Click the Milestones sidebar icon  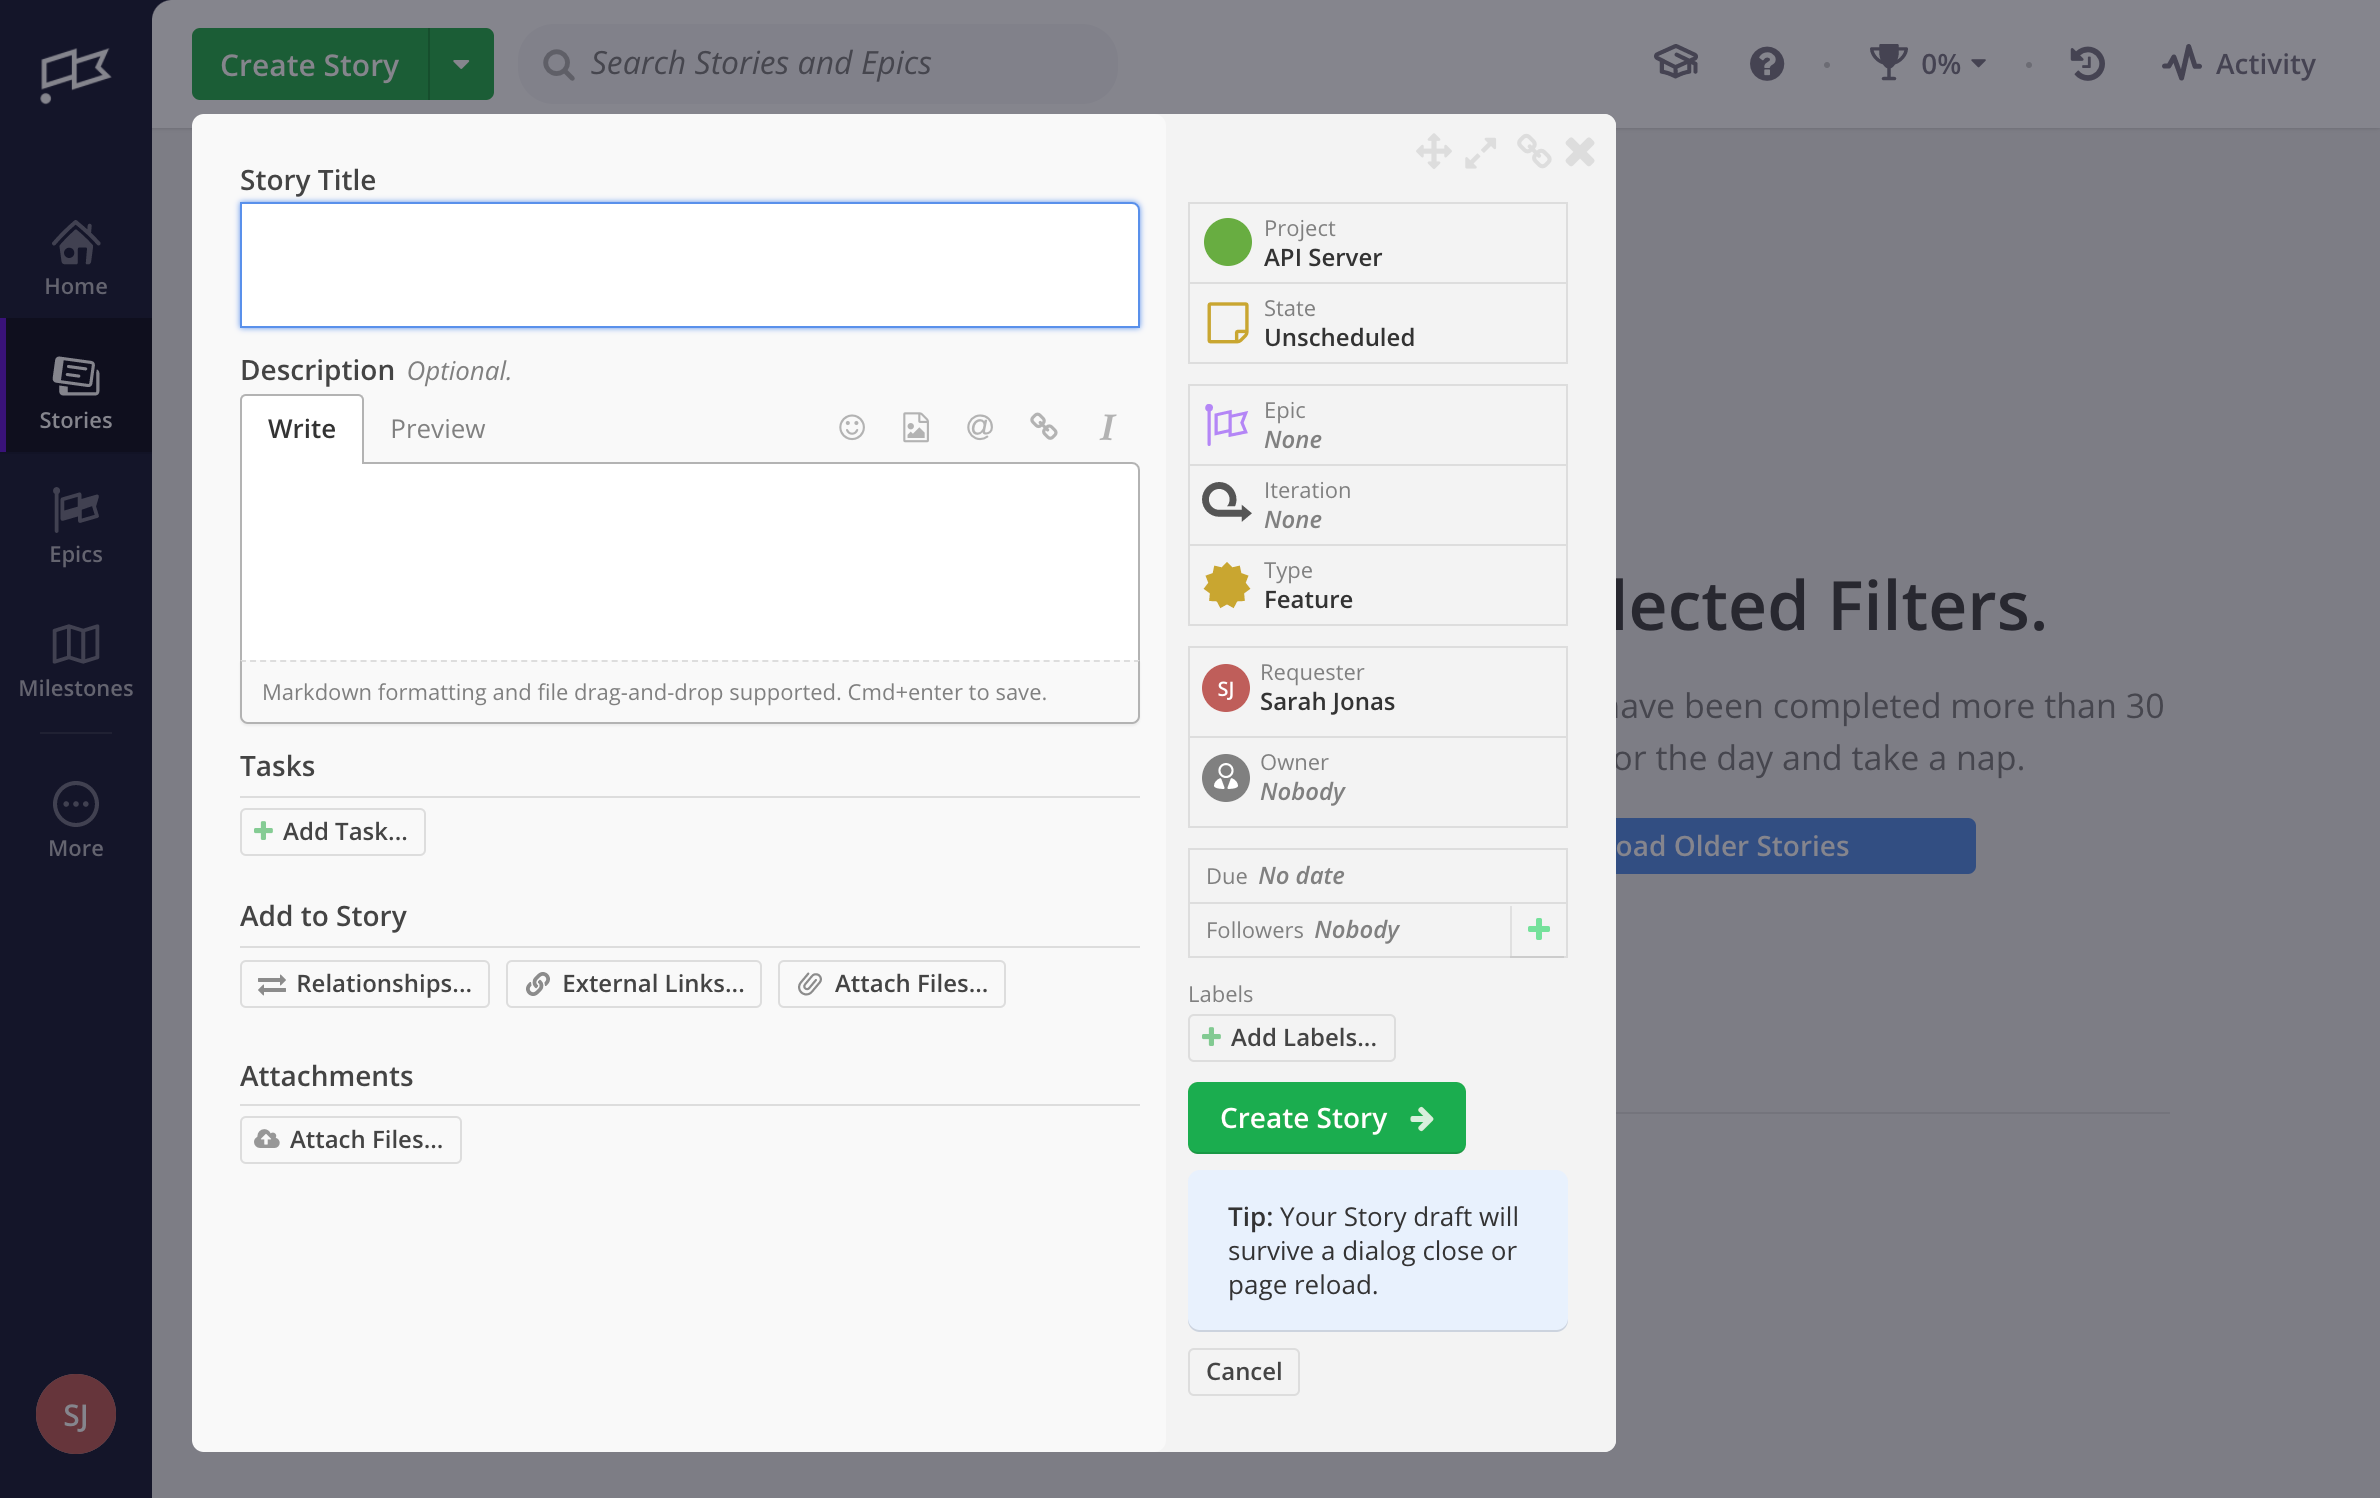click(76, 659)
